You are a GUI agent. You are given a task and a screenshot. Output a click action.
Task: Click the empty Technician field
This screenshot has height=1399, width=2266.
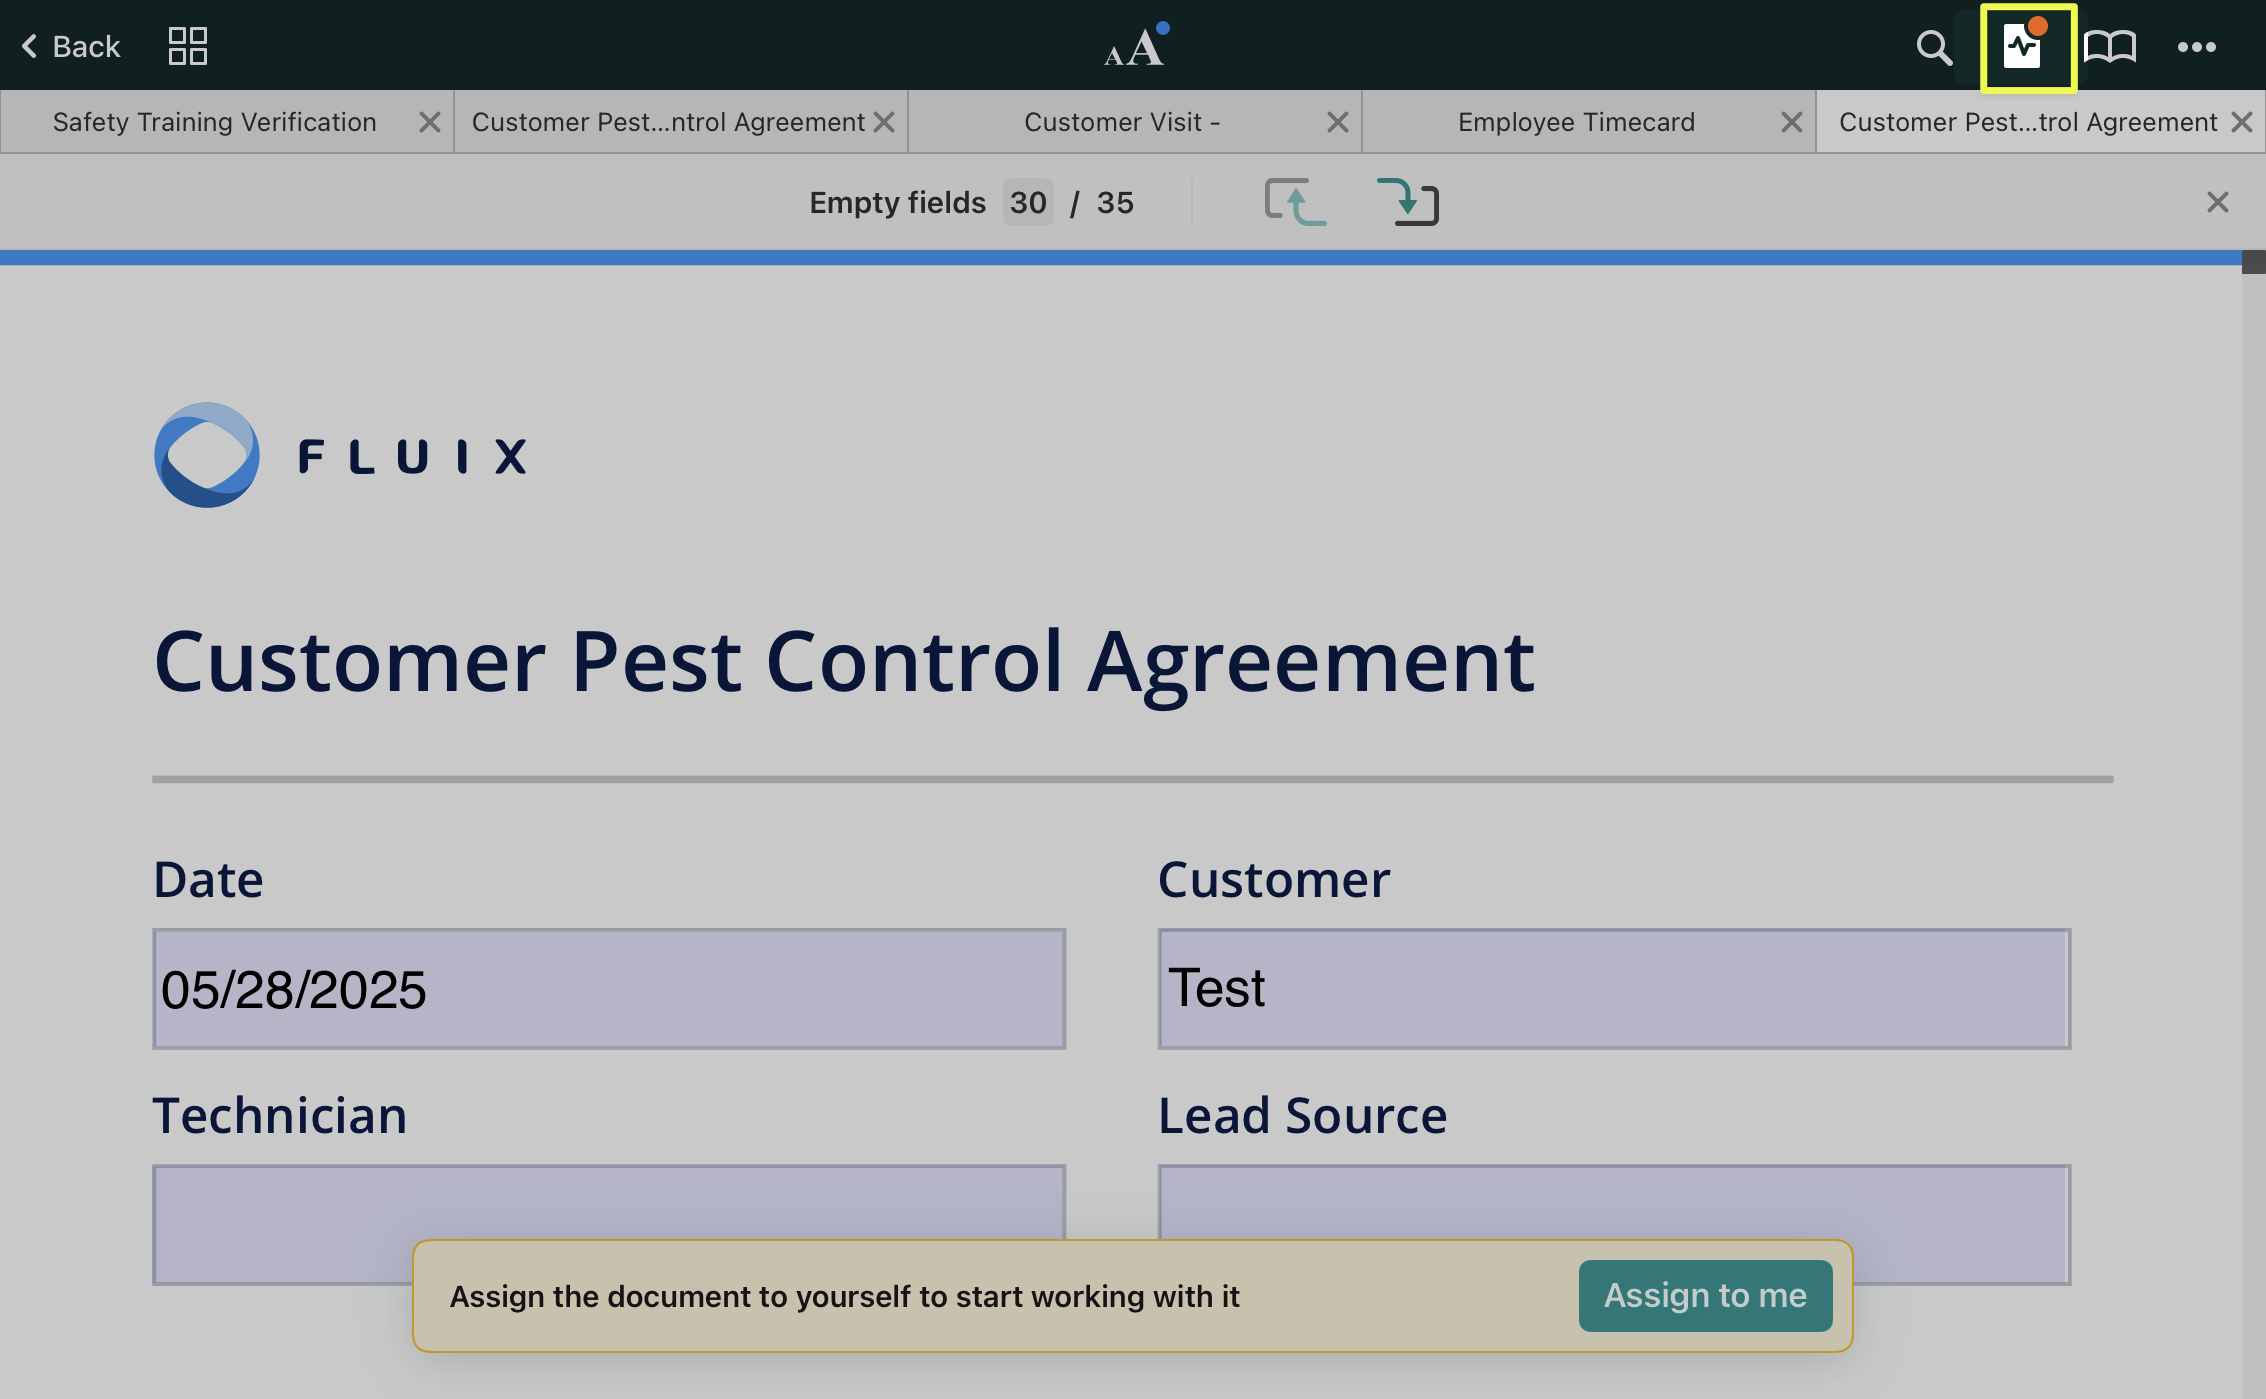click(608, 1200)
